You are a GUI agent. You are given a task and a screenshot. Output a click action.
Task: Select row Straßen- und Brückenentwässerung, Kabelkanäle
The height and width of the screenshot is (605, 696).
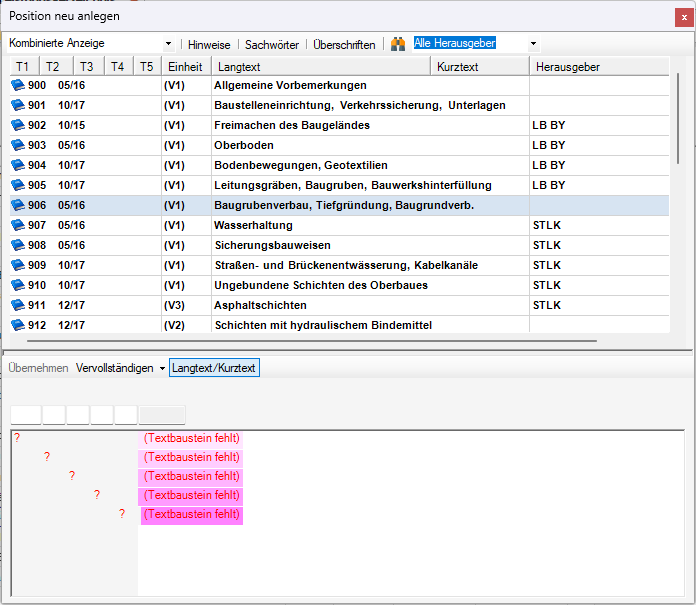pyautogui.click(x=339, y=265)
